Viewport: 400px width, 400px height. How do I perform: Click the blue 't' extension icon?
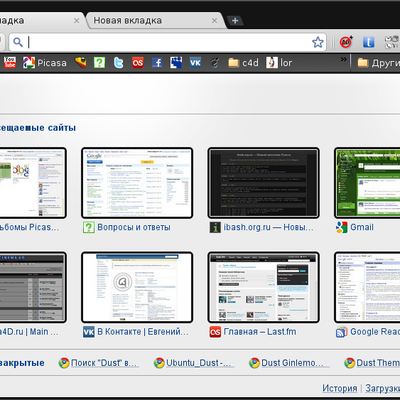coord(368,42)
